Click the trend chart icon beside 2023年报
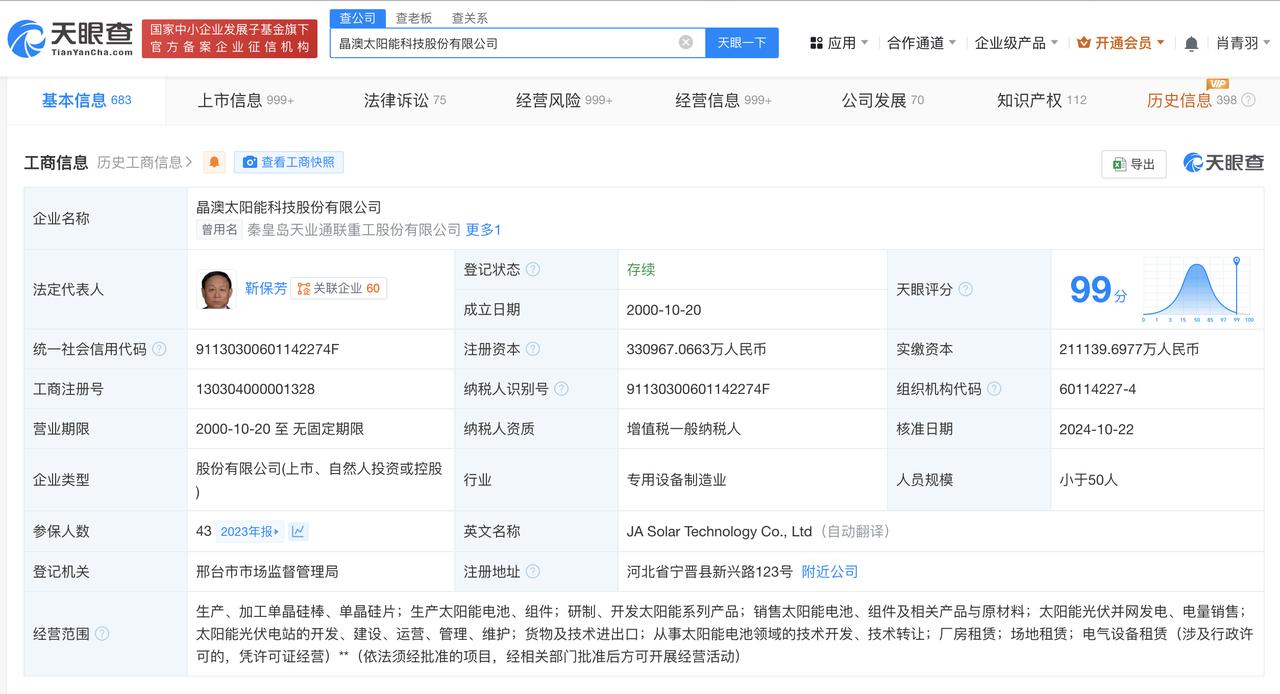 (299, 531)
